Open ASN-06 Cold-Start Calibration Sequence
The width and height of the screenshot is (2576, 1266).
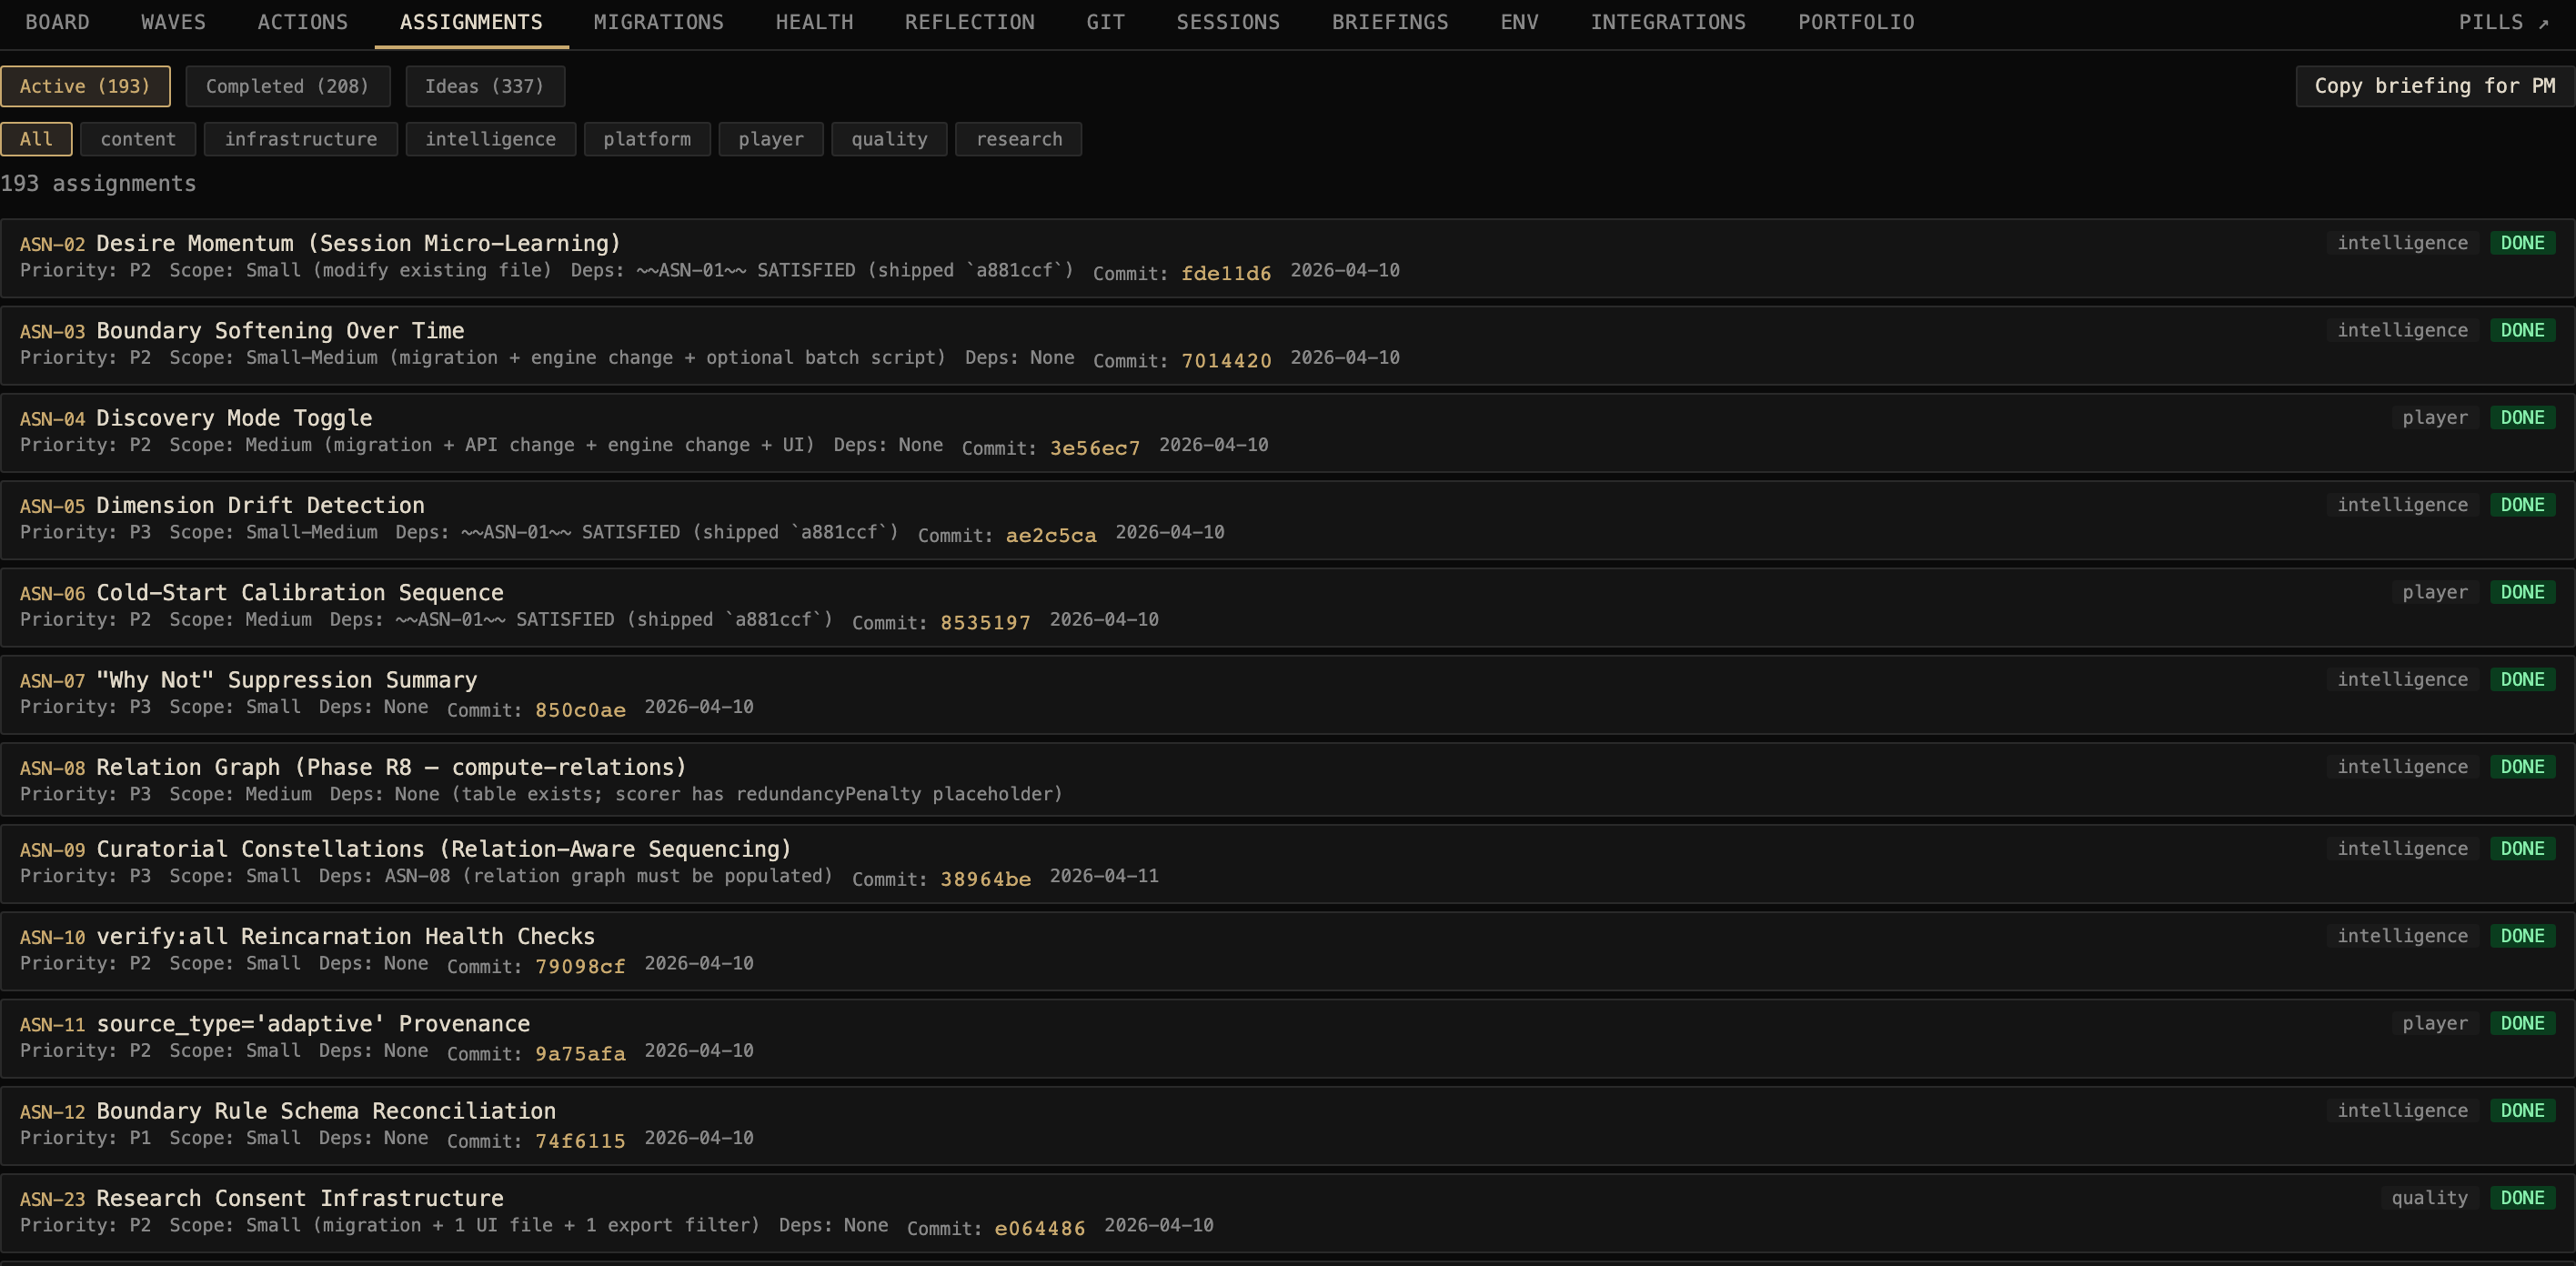tap(1287, 607)
